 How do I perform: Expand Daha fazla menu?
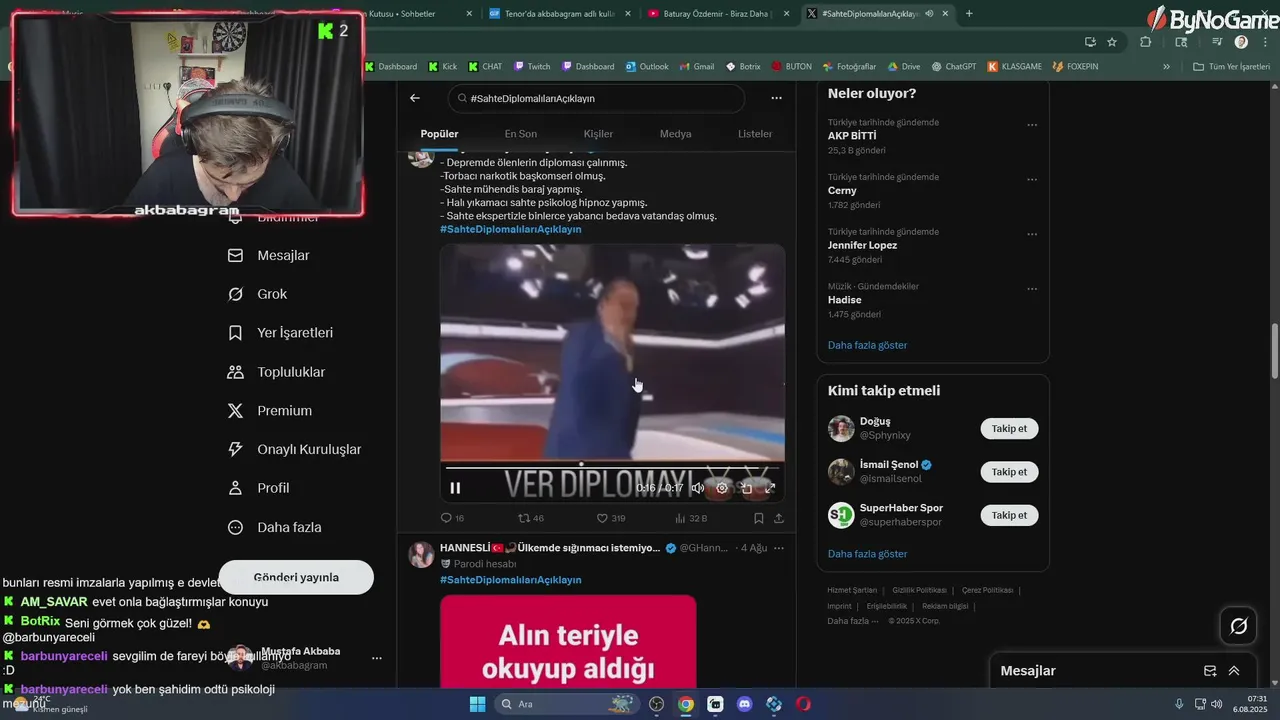pos(274,527)
